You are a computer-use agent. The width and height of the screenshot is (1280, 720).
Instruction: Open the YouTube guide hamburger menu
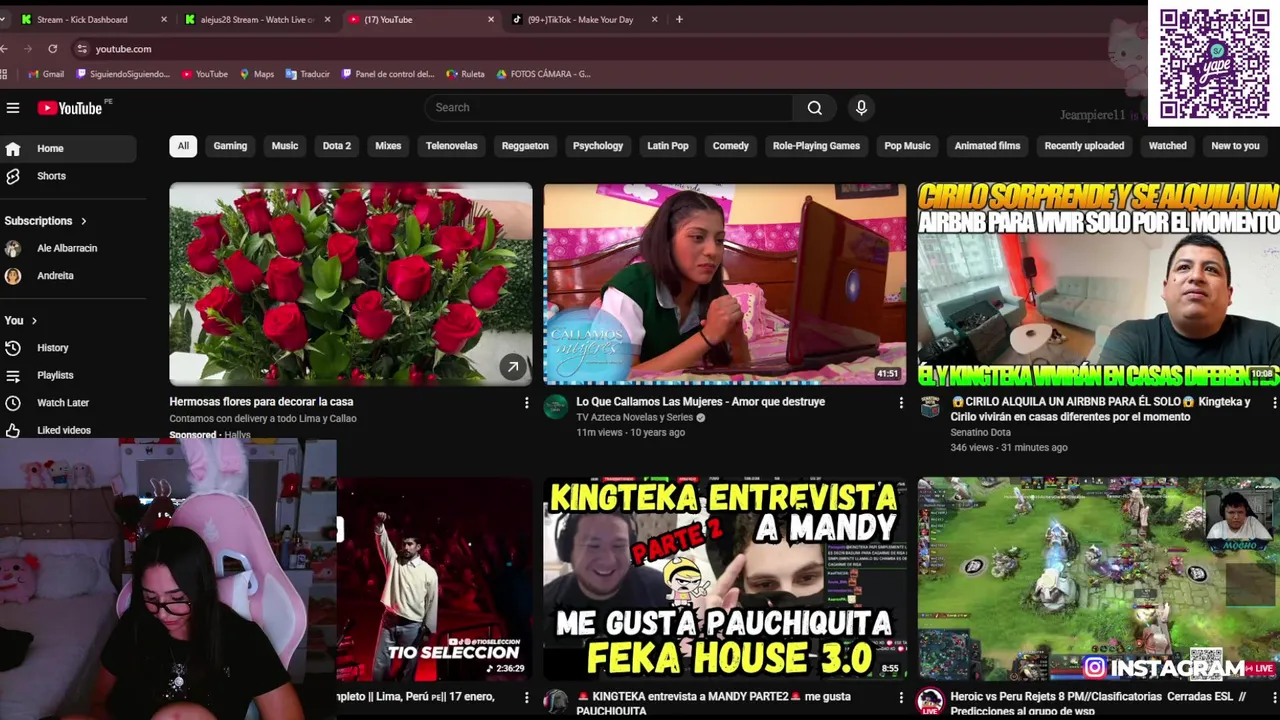point(13,108)
